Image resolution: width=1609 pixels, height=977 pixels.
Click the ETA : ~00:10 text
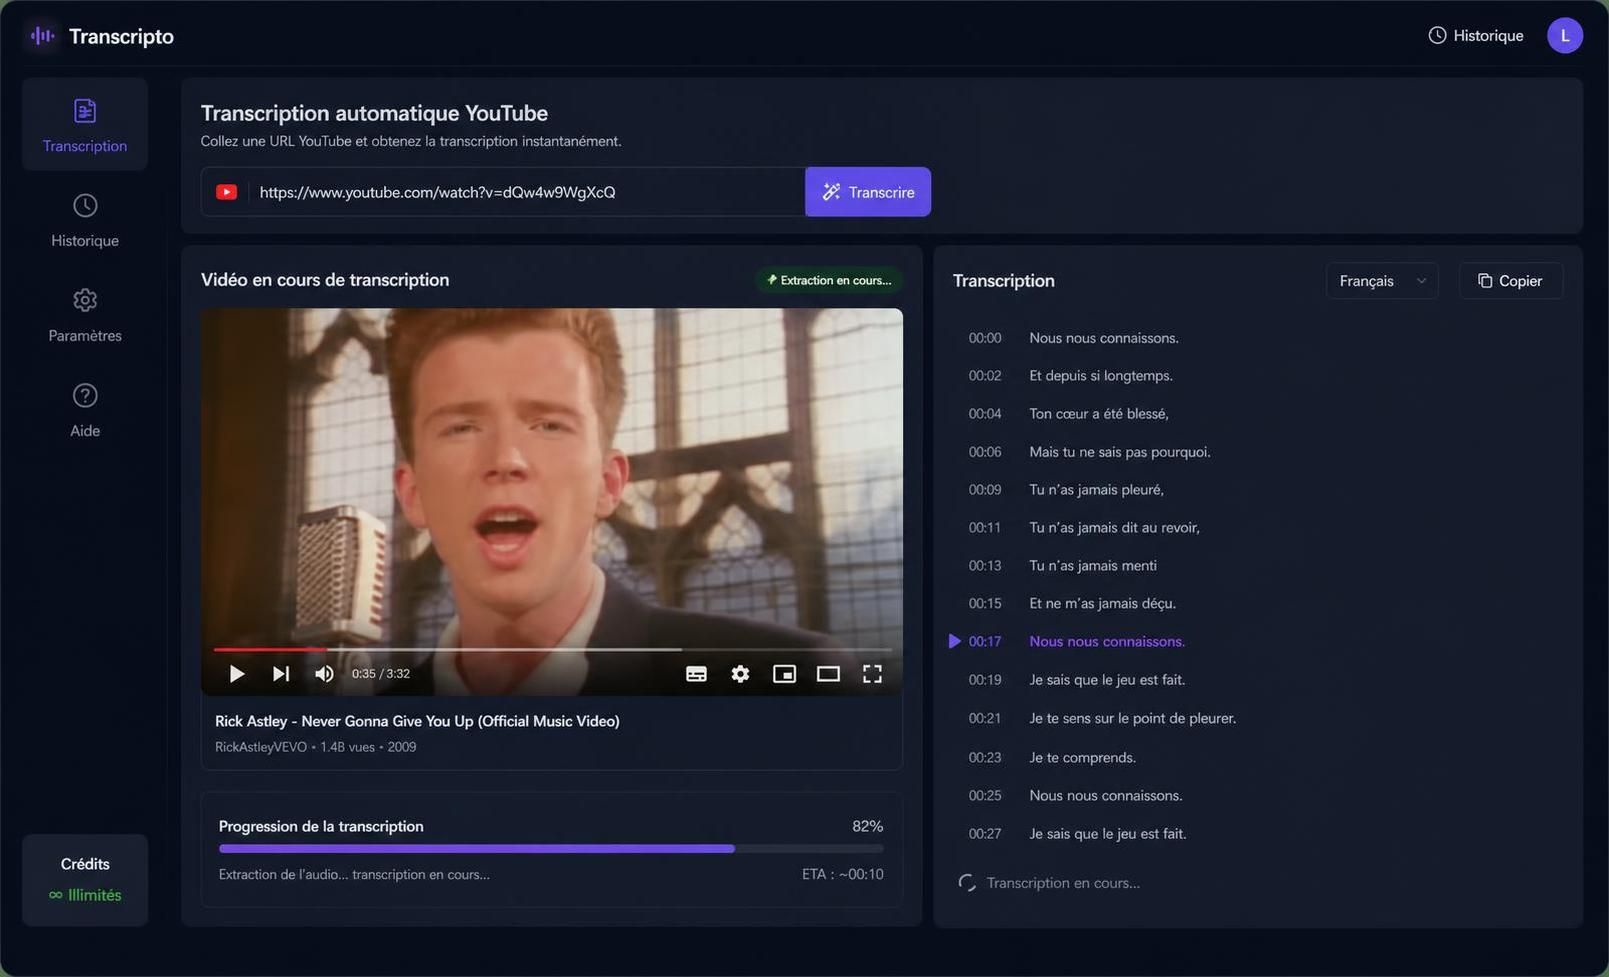click(x=843, y=874)
